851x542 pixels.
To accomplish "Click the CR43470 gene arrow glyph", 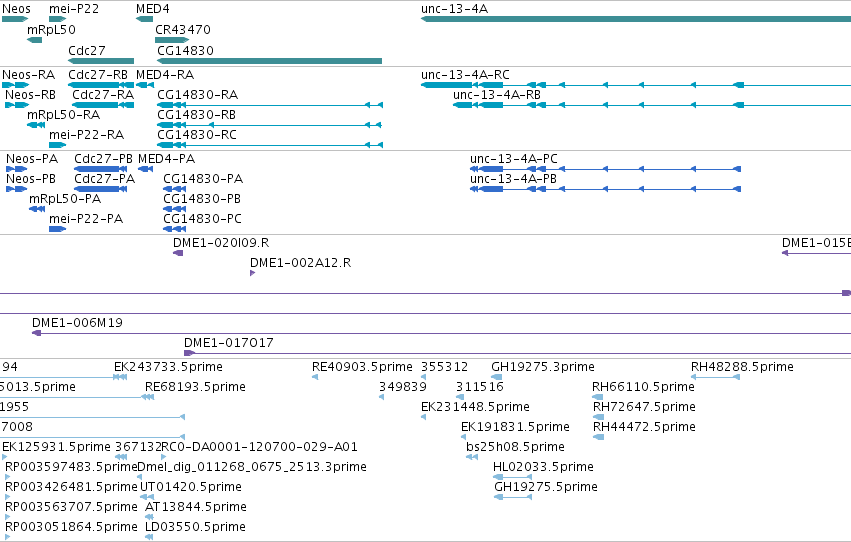I will point(172,40).
